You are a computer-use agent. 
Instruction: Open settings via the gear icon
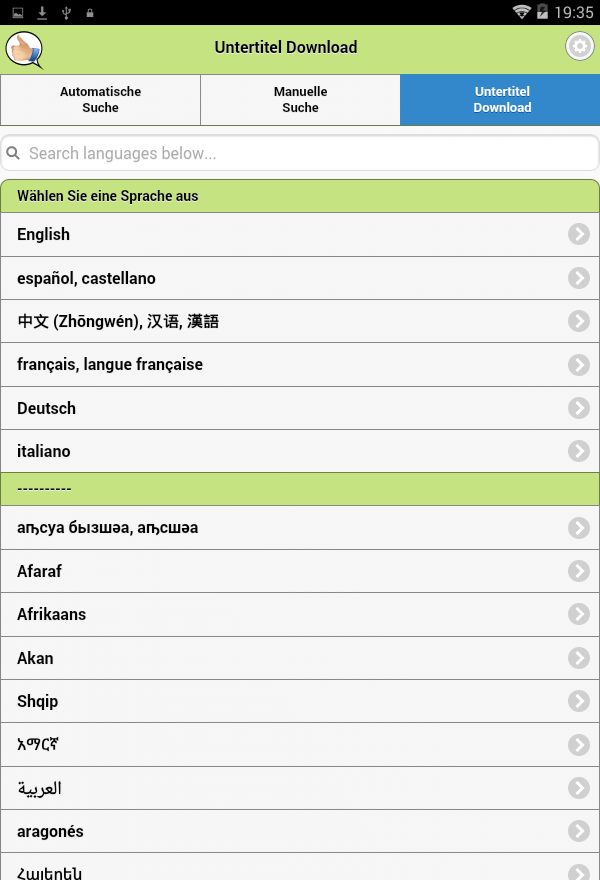(x=580, y=47)
